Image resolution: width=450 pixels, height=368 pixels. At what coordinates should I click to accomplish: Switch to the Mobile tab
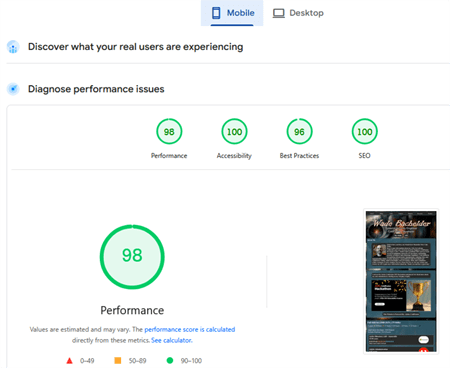[232, 13]
